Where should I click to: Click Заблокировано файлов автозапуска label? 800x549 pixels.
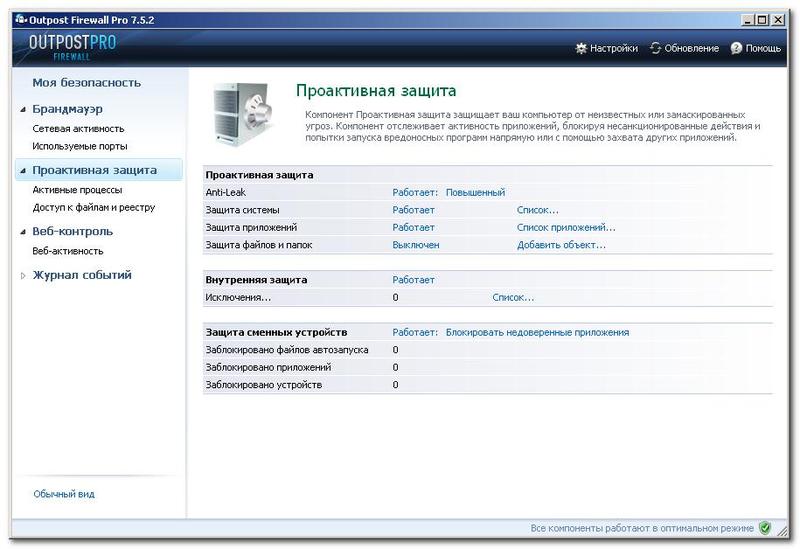287,350
